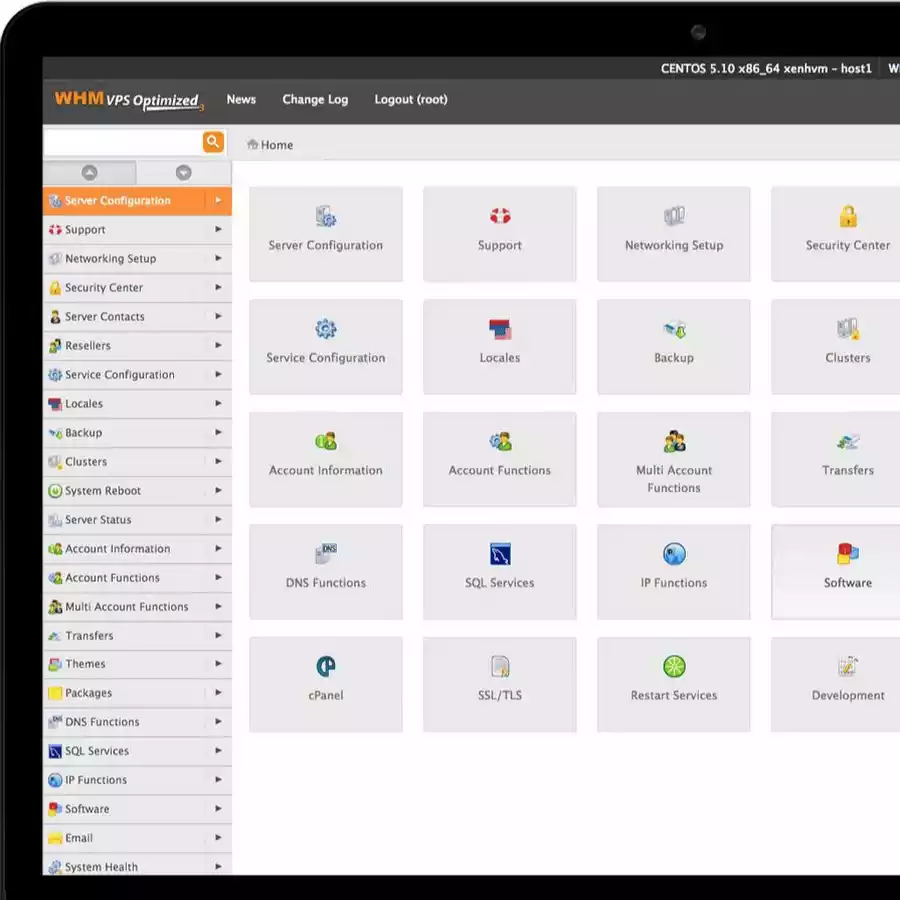Open the Service Configuration gear tile

point(325,346)
